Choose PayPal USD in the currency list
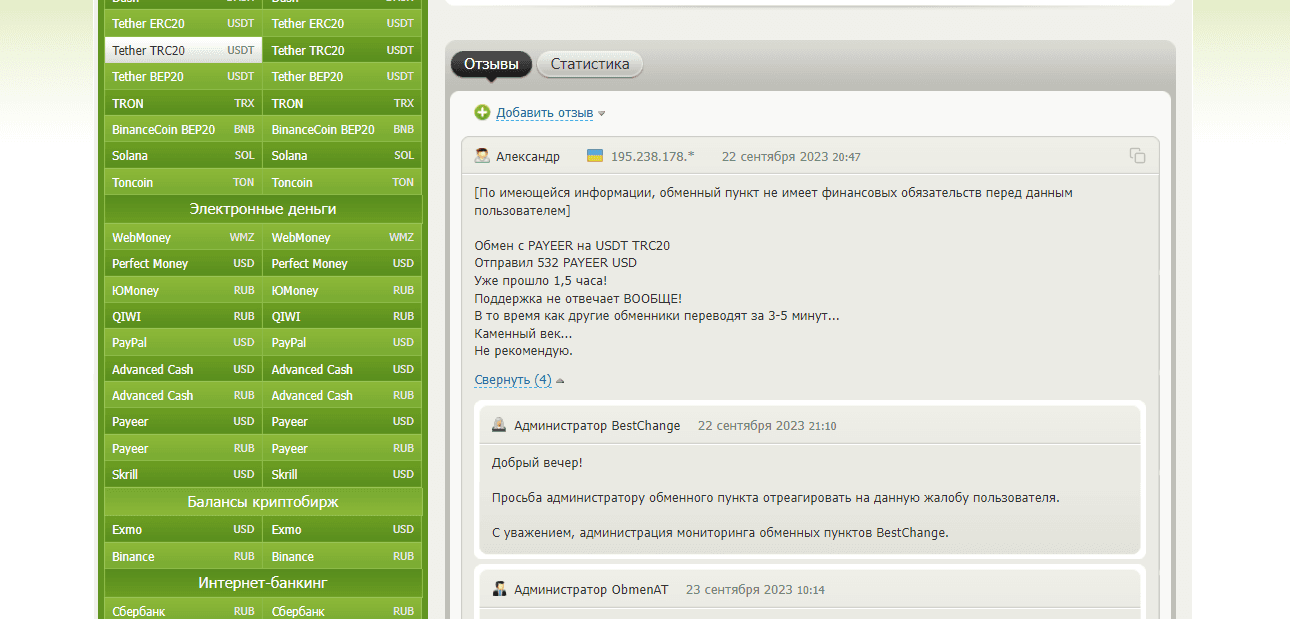The height and width of the screenshot is (619, 1290). 182,342
